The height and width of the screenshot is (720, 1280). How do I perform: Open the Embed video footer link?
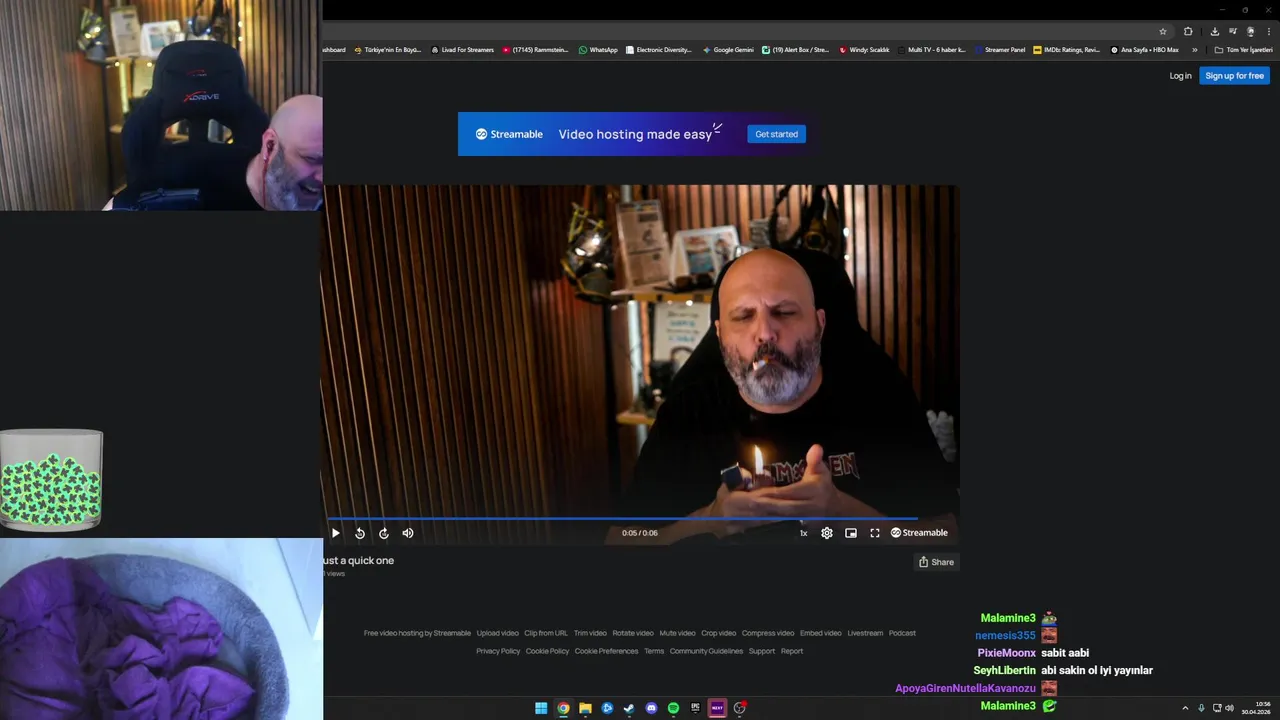click(821, 633)
